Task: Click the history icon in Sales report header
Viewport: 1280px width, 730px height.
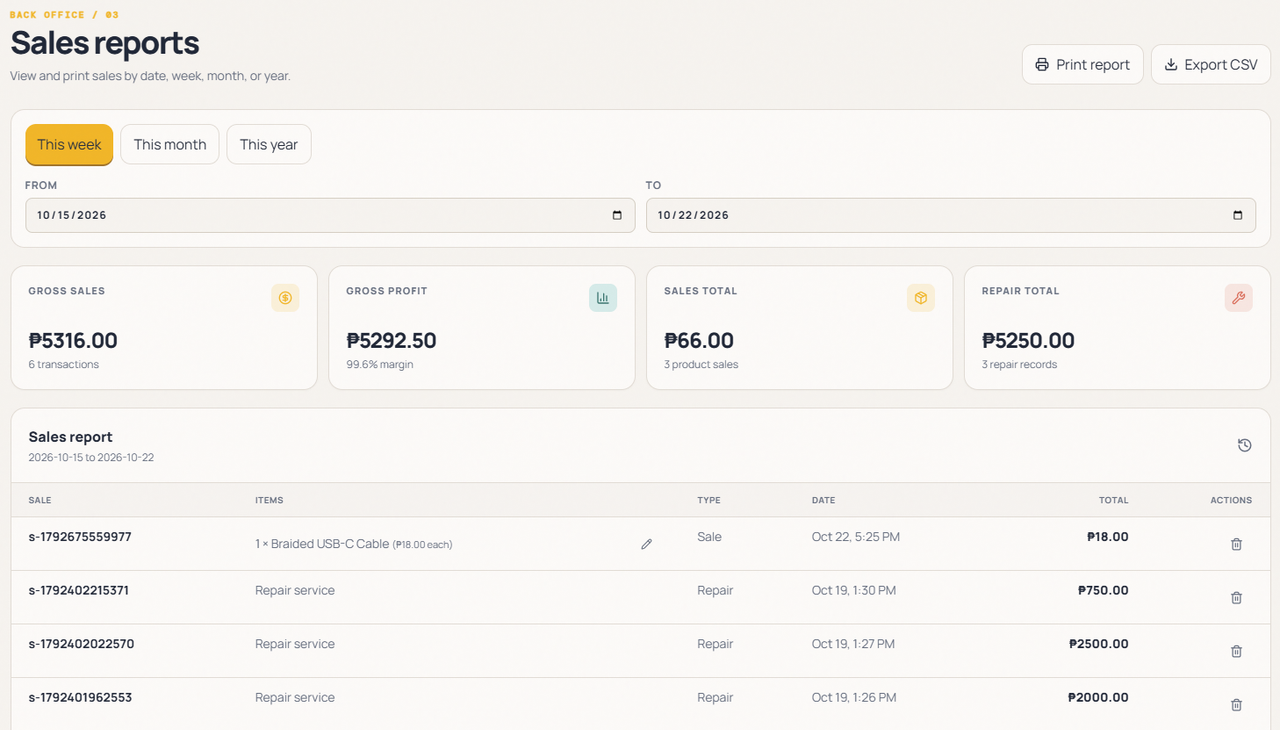Action: pyautogui.click(x=1244, y=446)
